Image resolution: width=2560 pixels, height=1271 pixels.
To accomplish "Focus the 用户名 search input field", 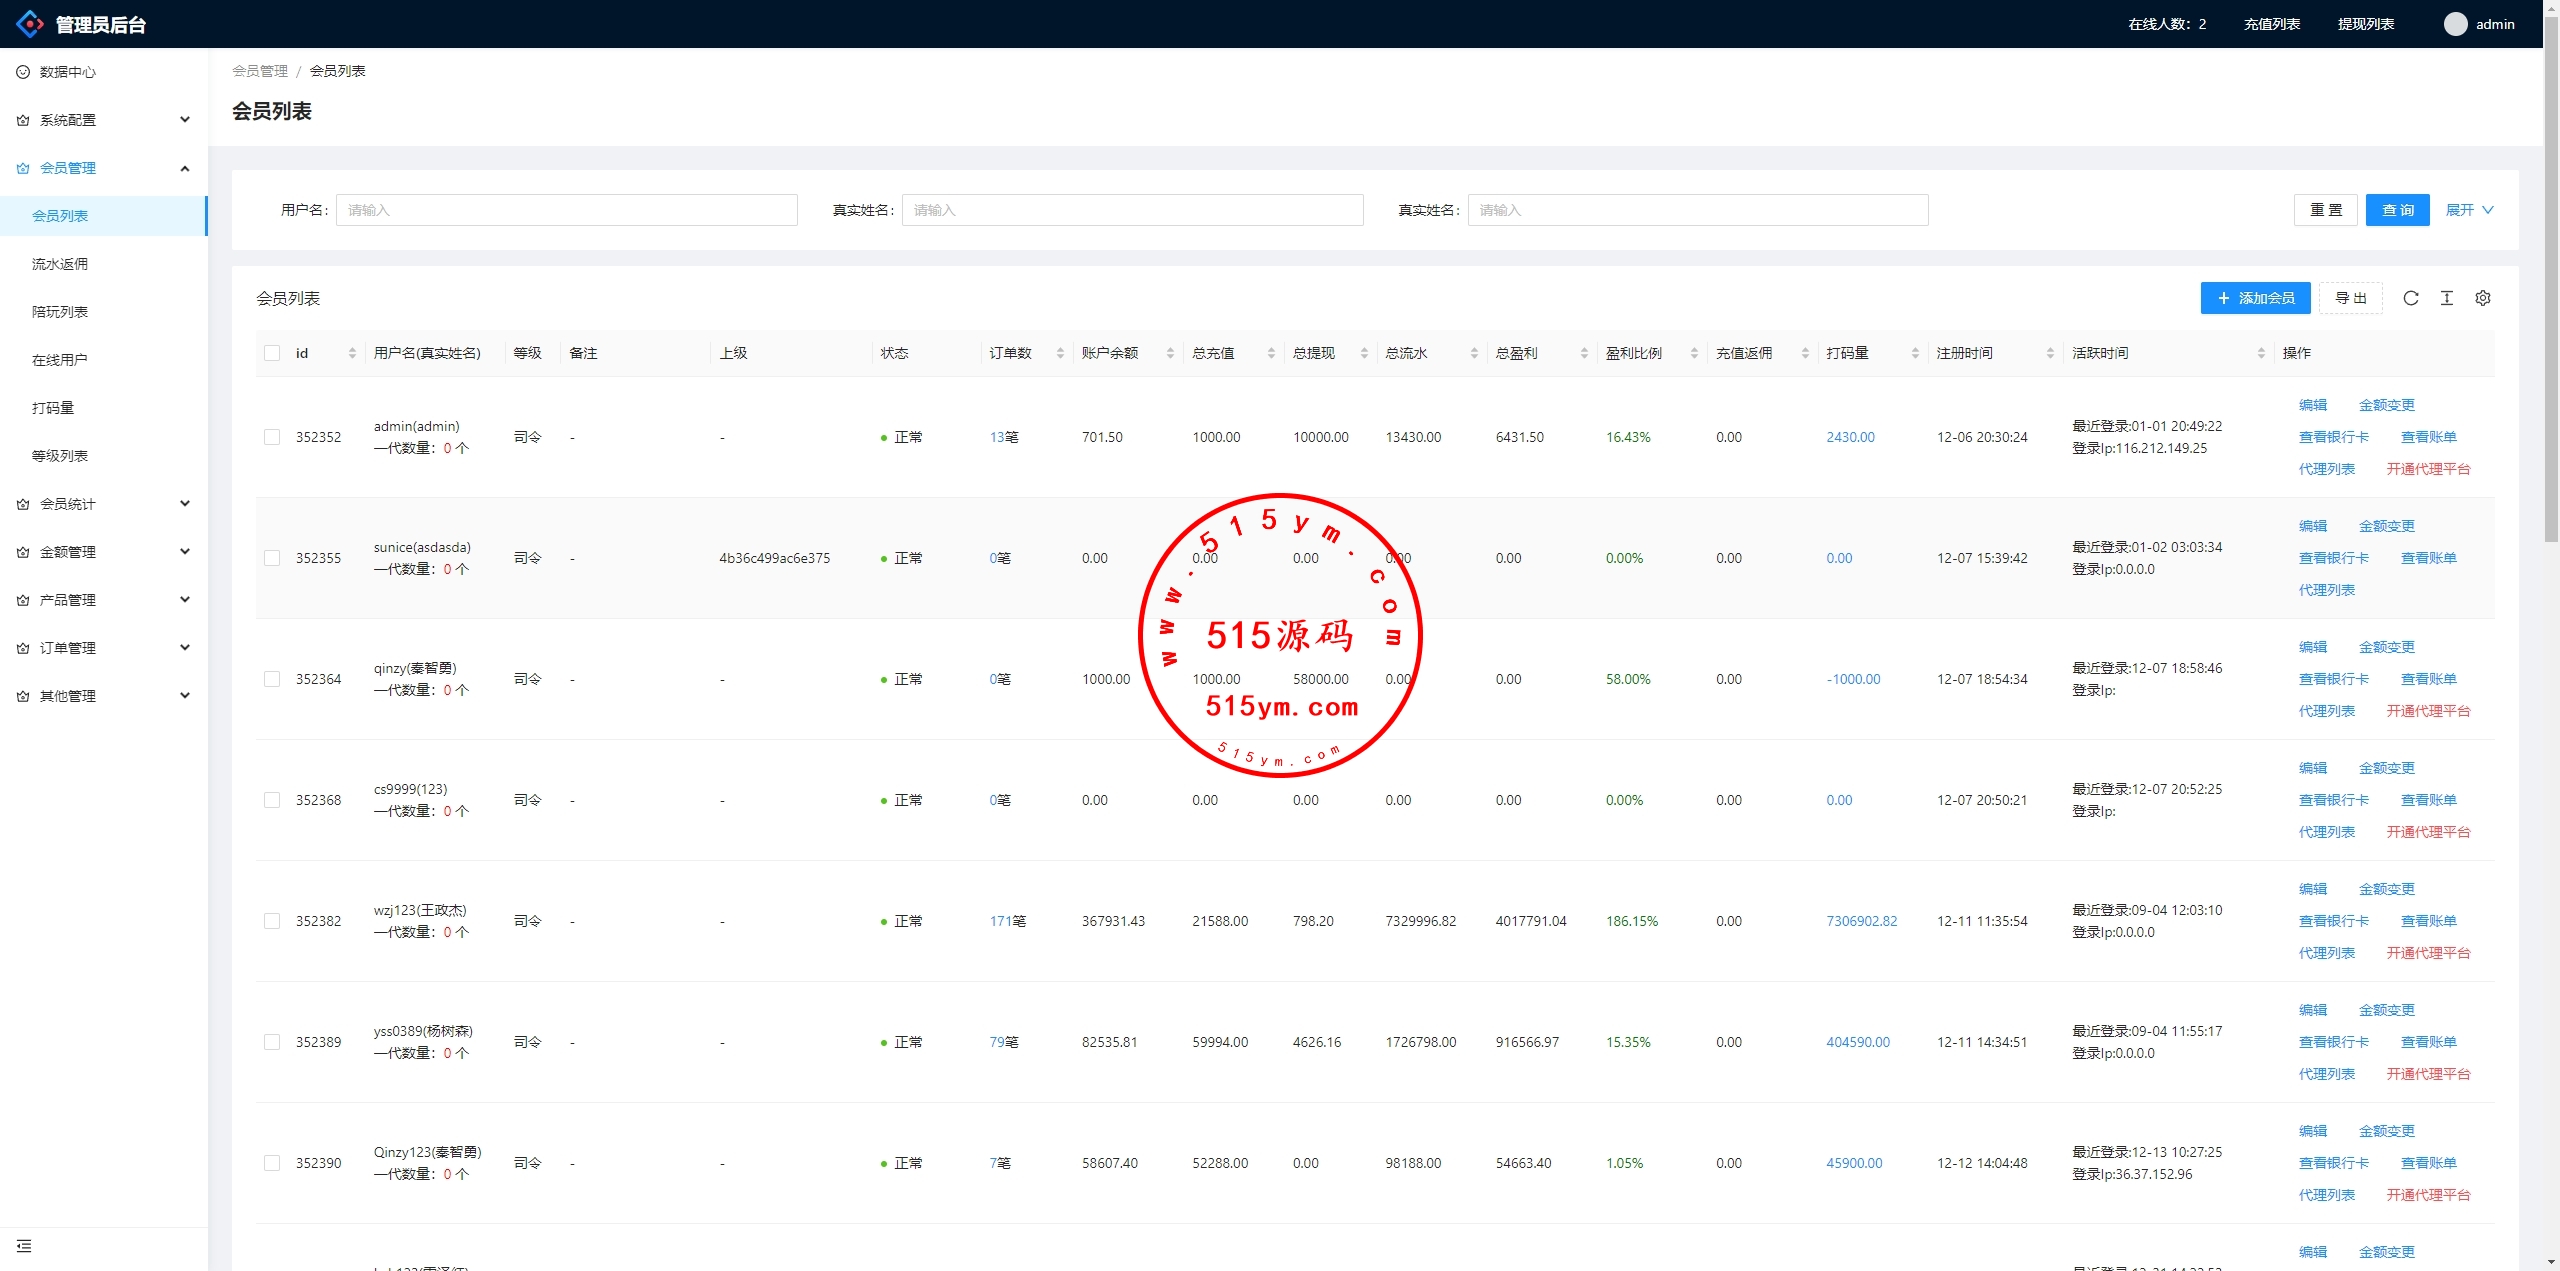I will pos(566,210).
